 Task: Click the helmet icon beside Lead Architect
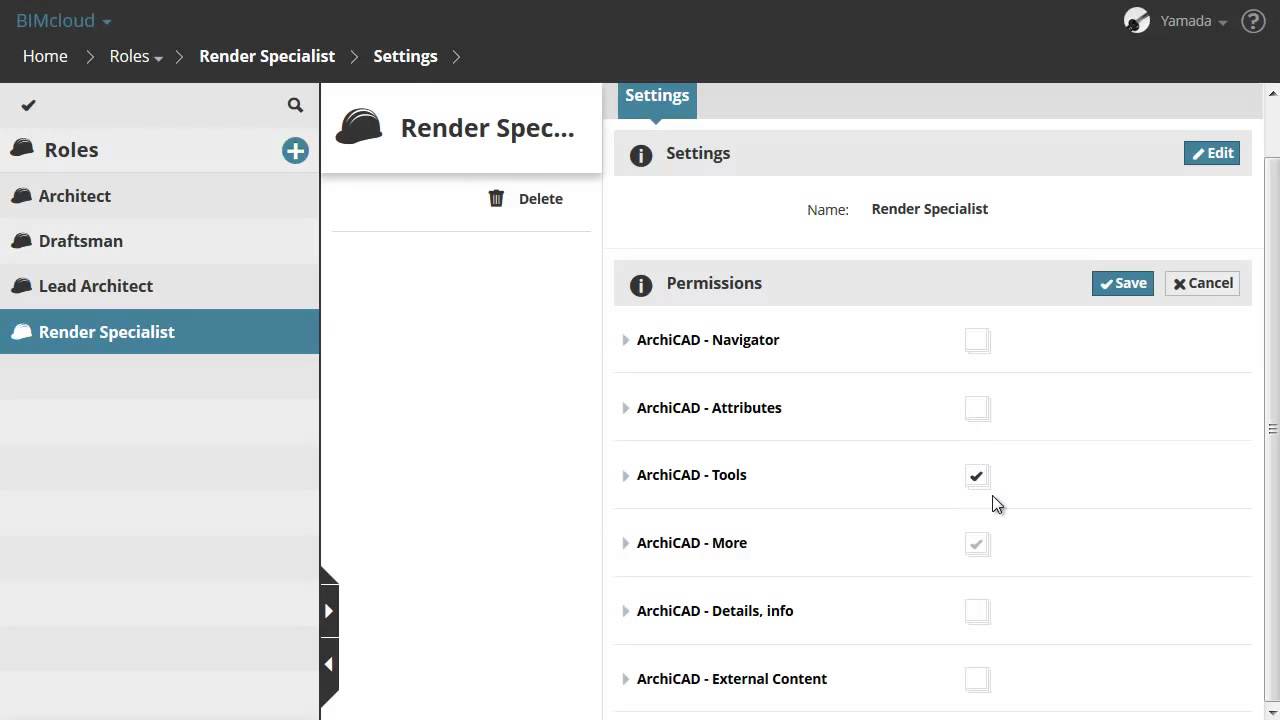[x=21, y=286]
